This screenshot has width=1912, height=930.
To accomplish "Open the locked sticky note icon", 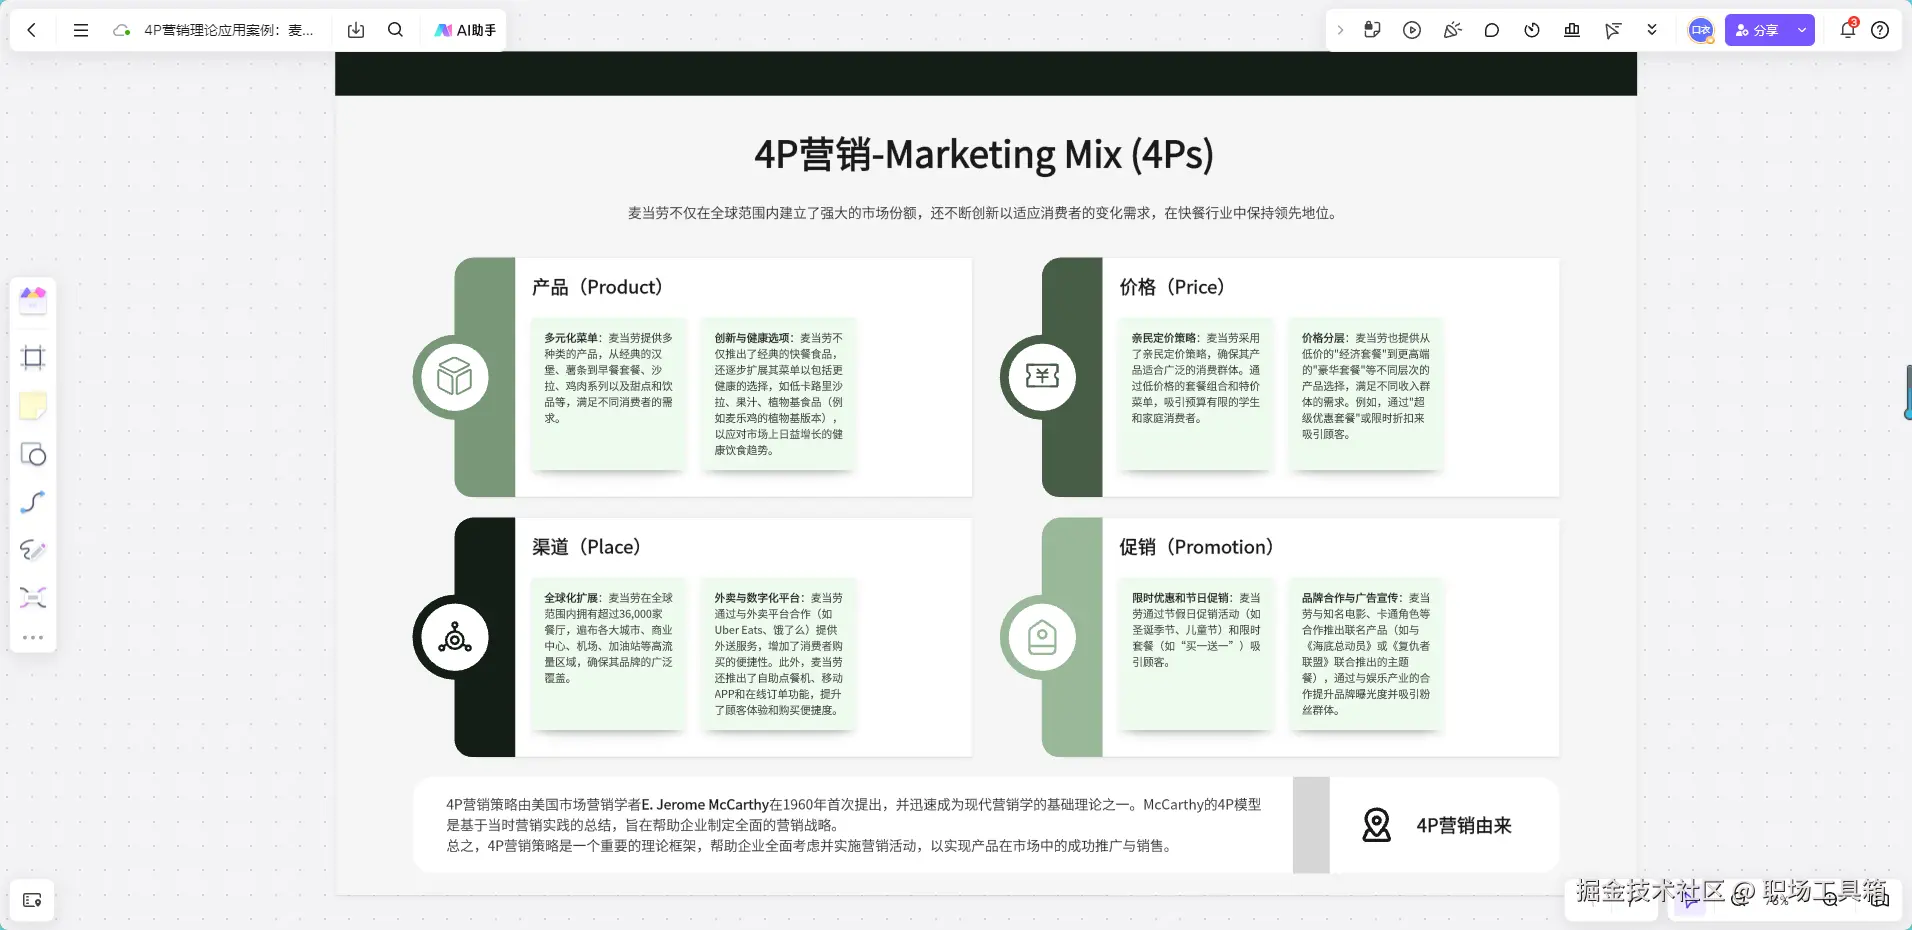I will click(x=1372, y=30).
